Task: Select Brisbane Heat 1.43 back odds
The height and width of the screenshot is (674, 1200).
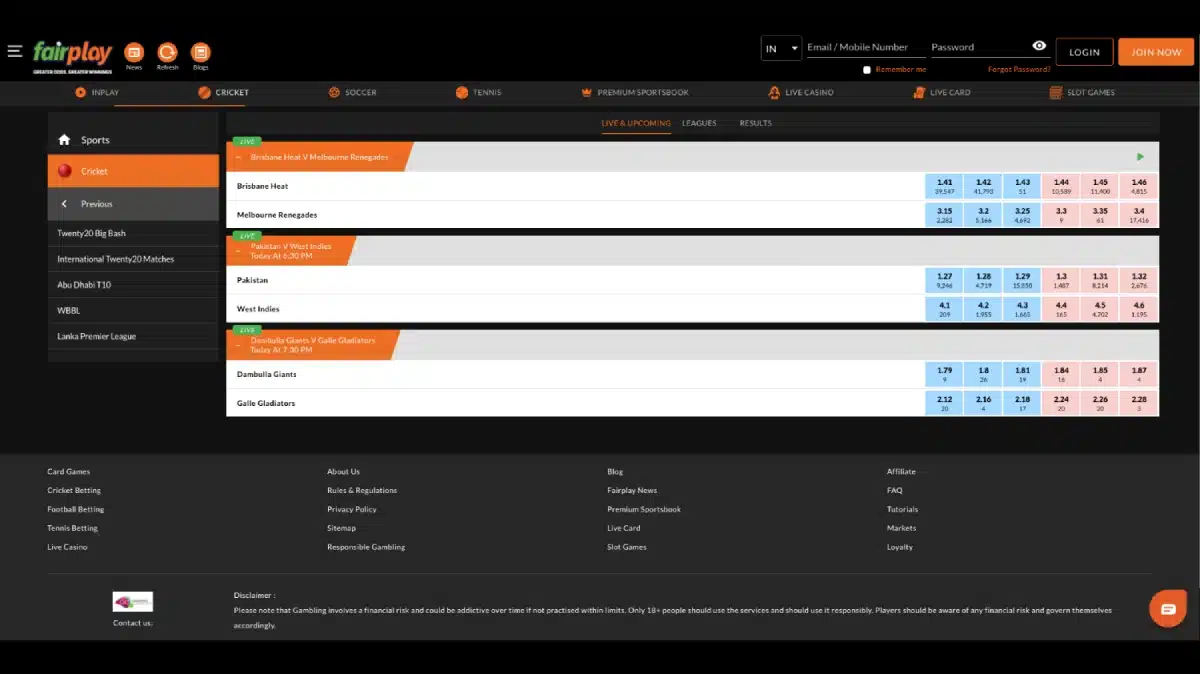Action: click(1022, 186)
